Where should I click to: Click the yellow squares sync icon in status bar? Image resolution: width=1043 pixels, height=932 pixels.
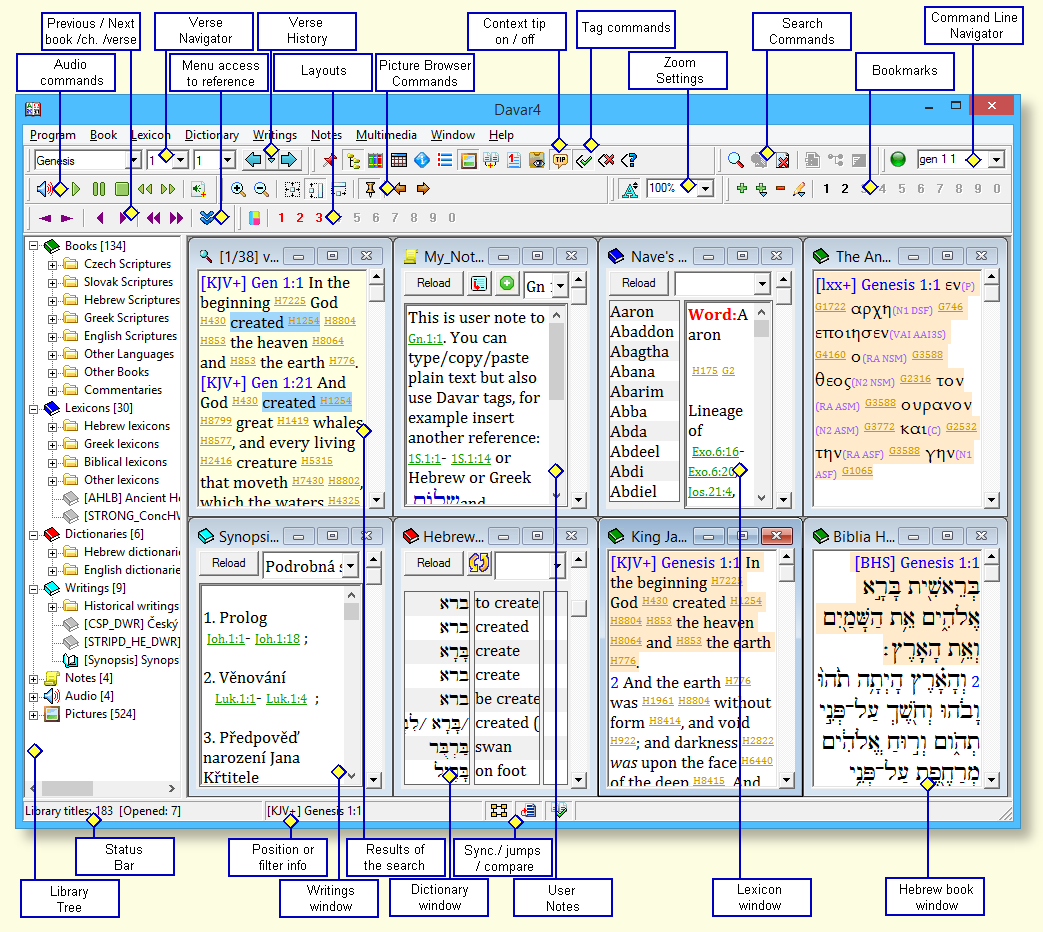(499, 810)
